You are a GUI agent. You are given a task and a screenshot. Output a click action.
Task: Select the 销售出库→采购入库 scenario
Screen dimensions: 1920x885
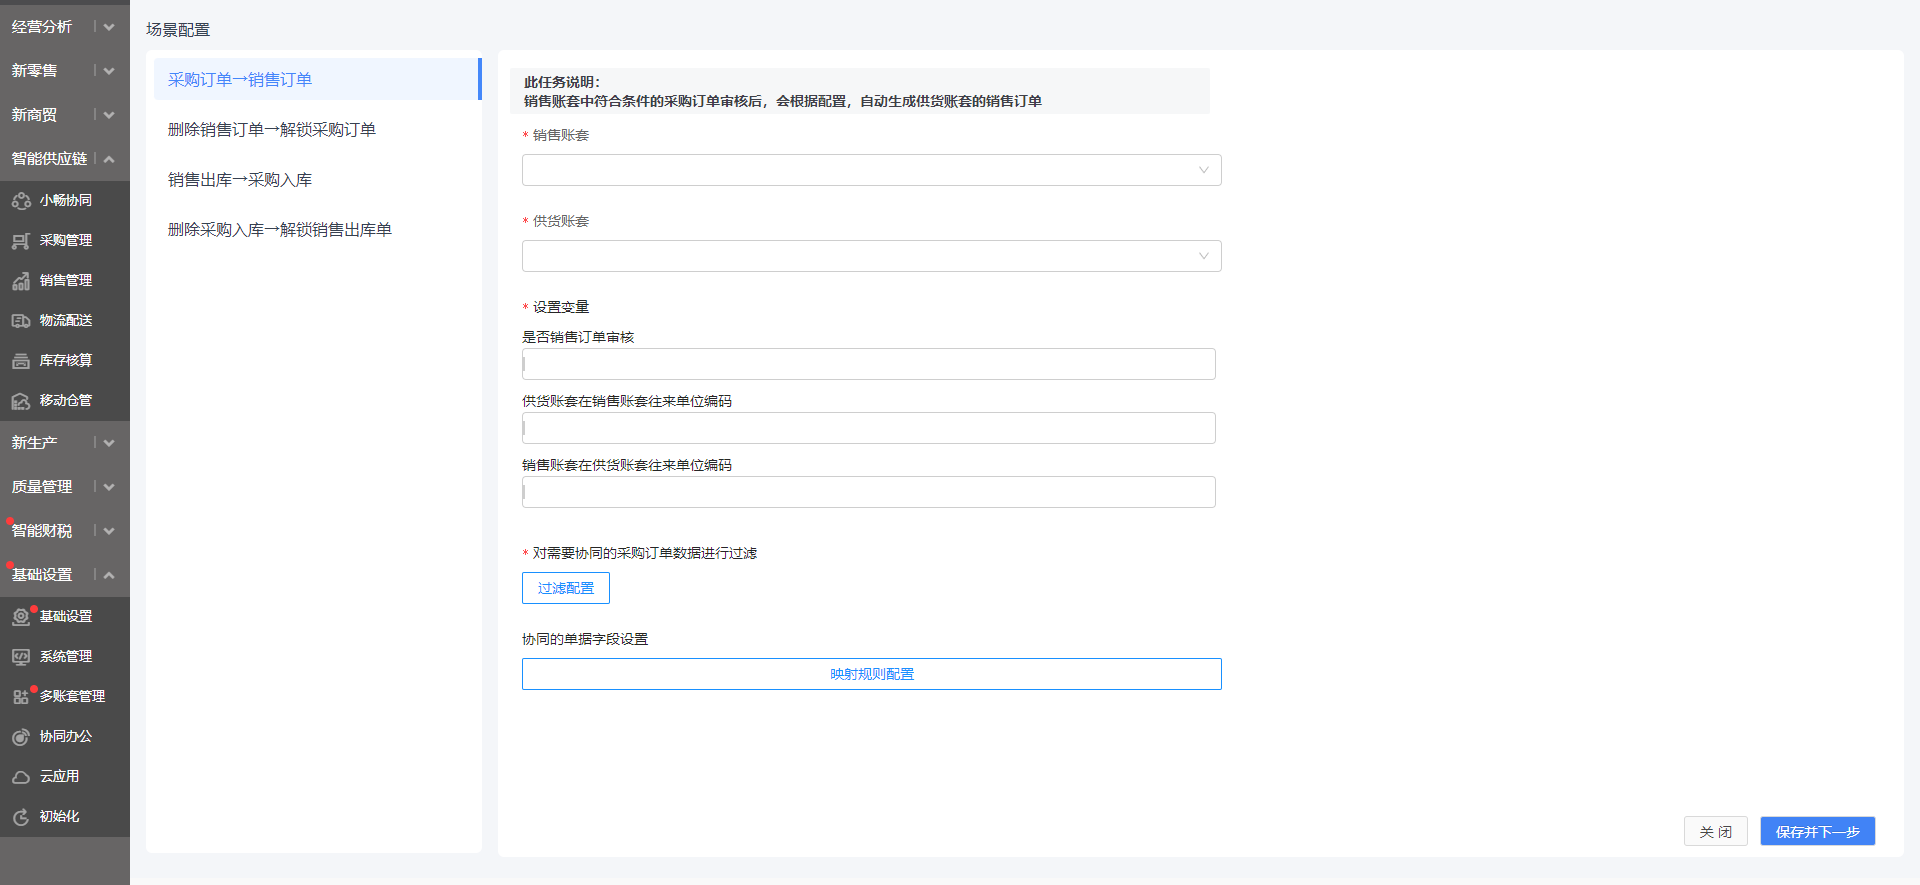click(x=317, y=179)
